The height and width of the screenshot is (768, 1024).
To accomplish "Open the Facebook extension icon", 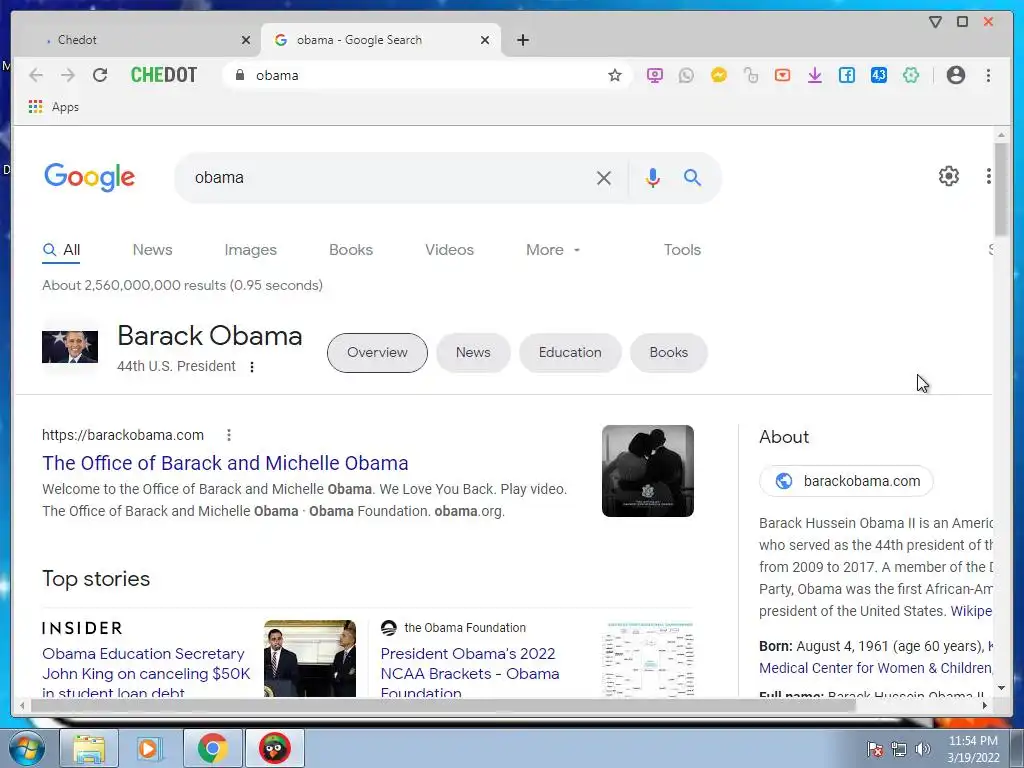I will point(846,75).
